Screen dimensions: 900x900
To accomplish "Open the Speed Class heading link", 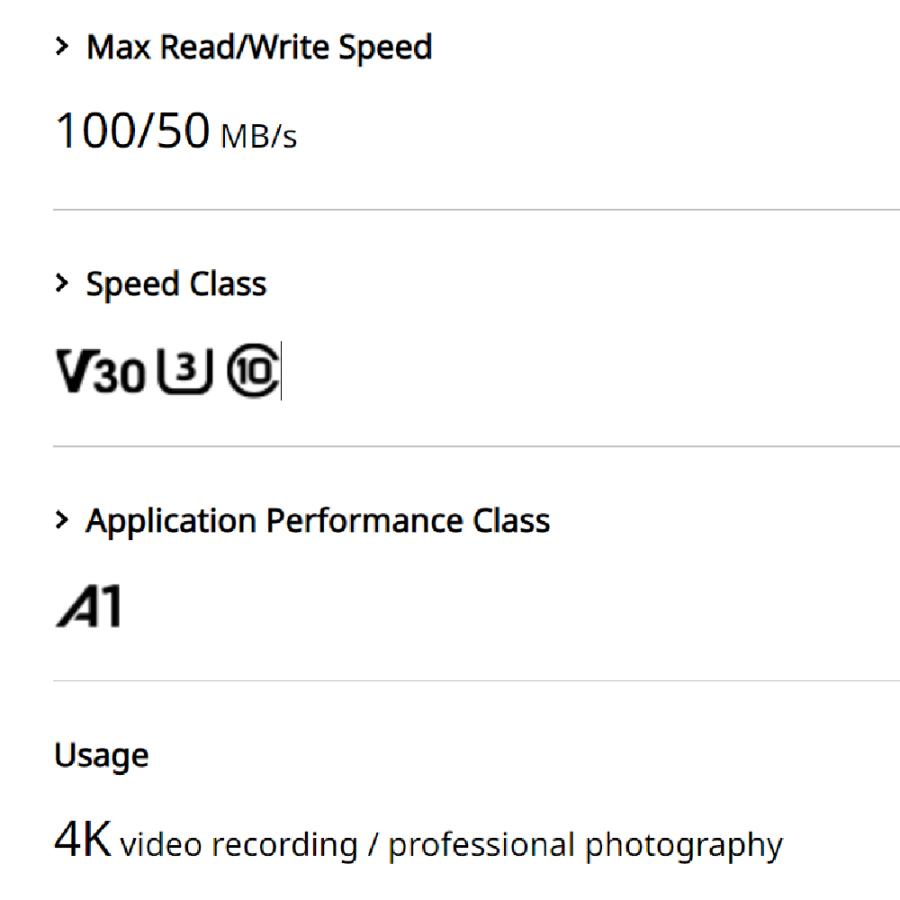I will pyautogui.click(x=176, y=284).
